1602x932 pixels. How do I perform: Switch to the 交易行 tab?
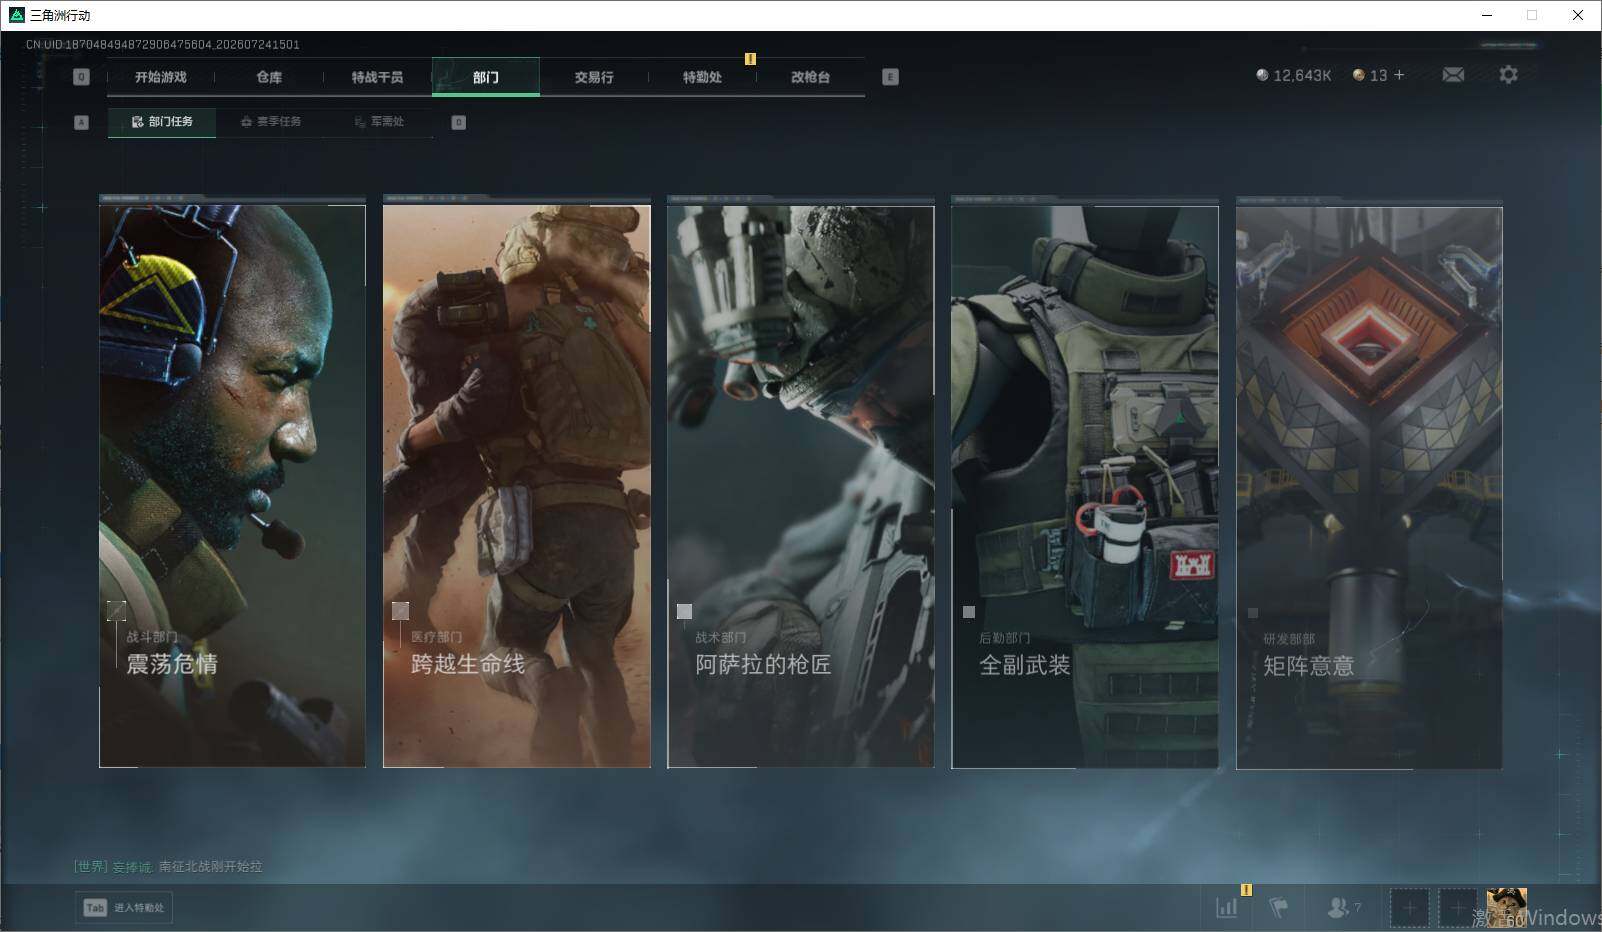[594, 77]
